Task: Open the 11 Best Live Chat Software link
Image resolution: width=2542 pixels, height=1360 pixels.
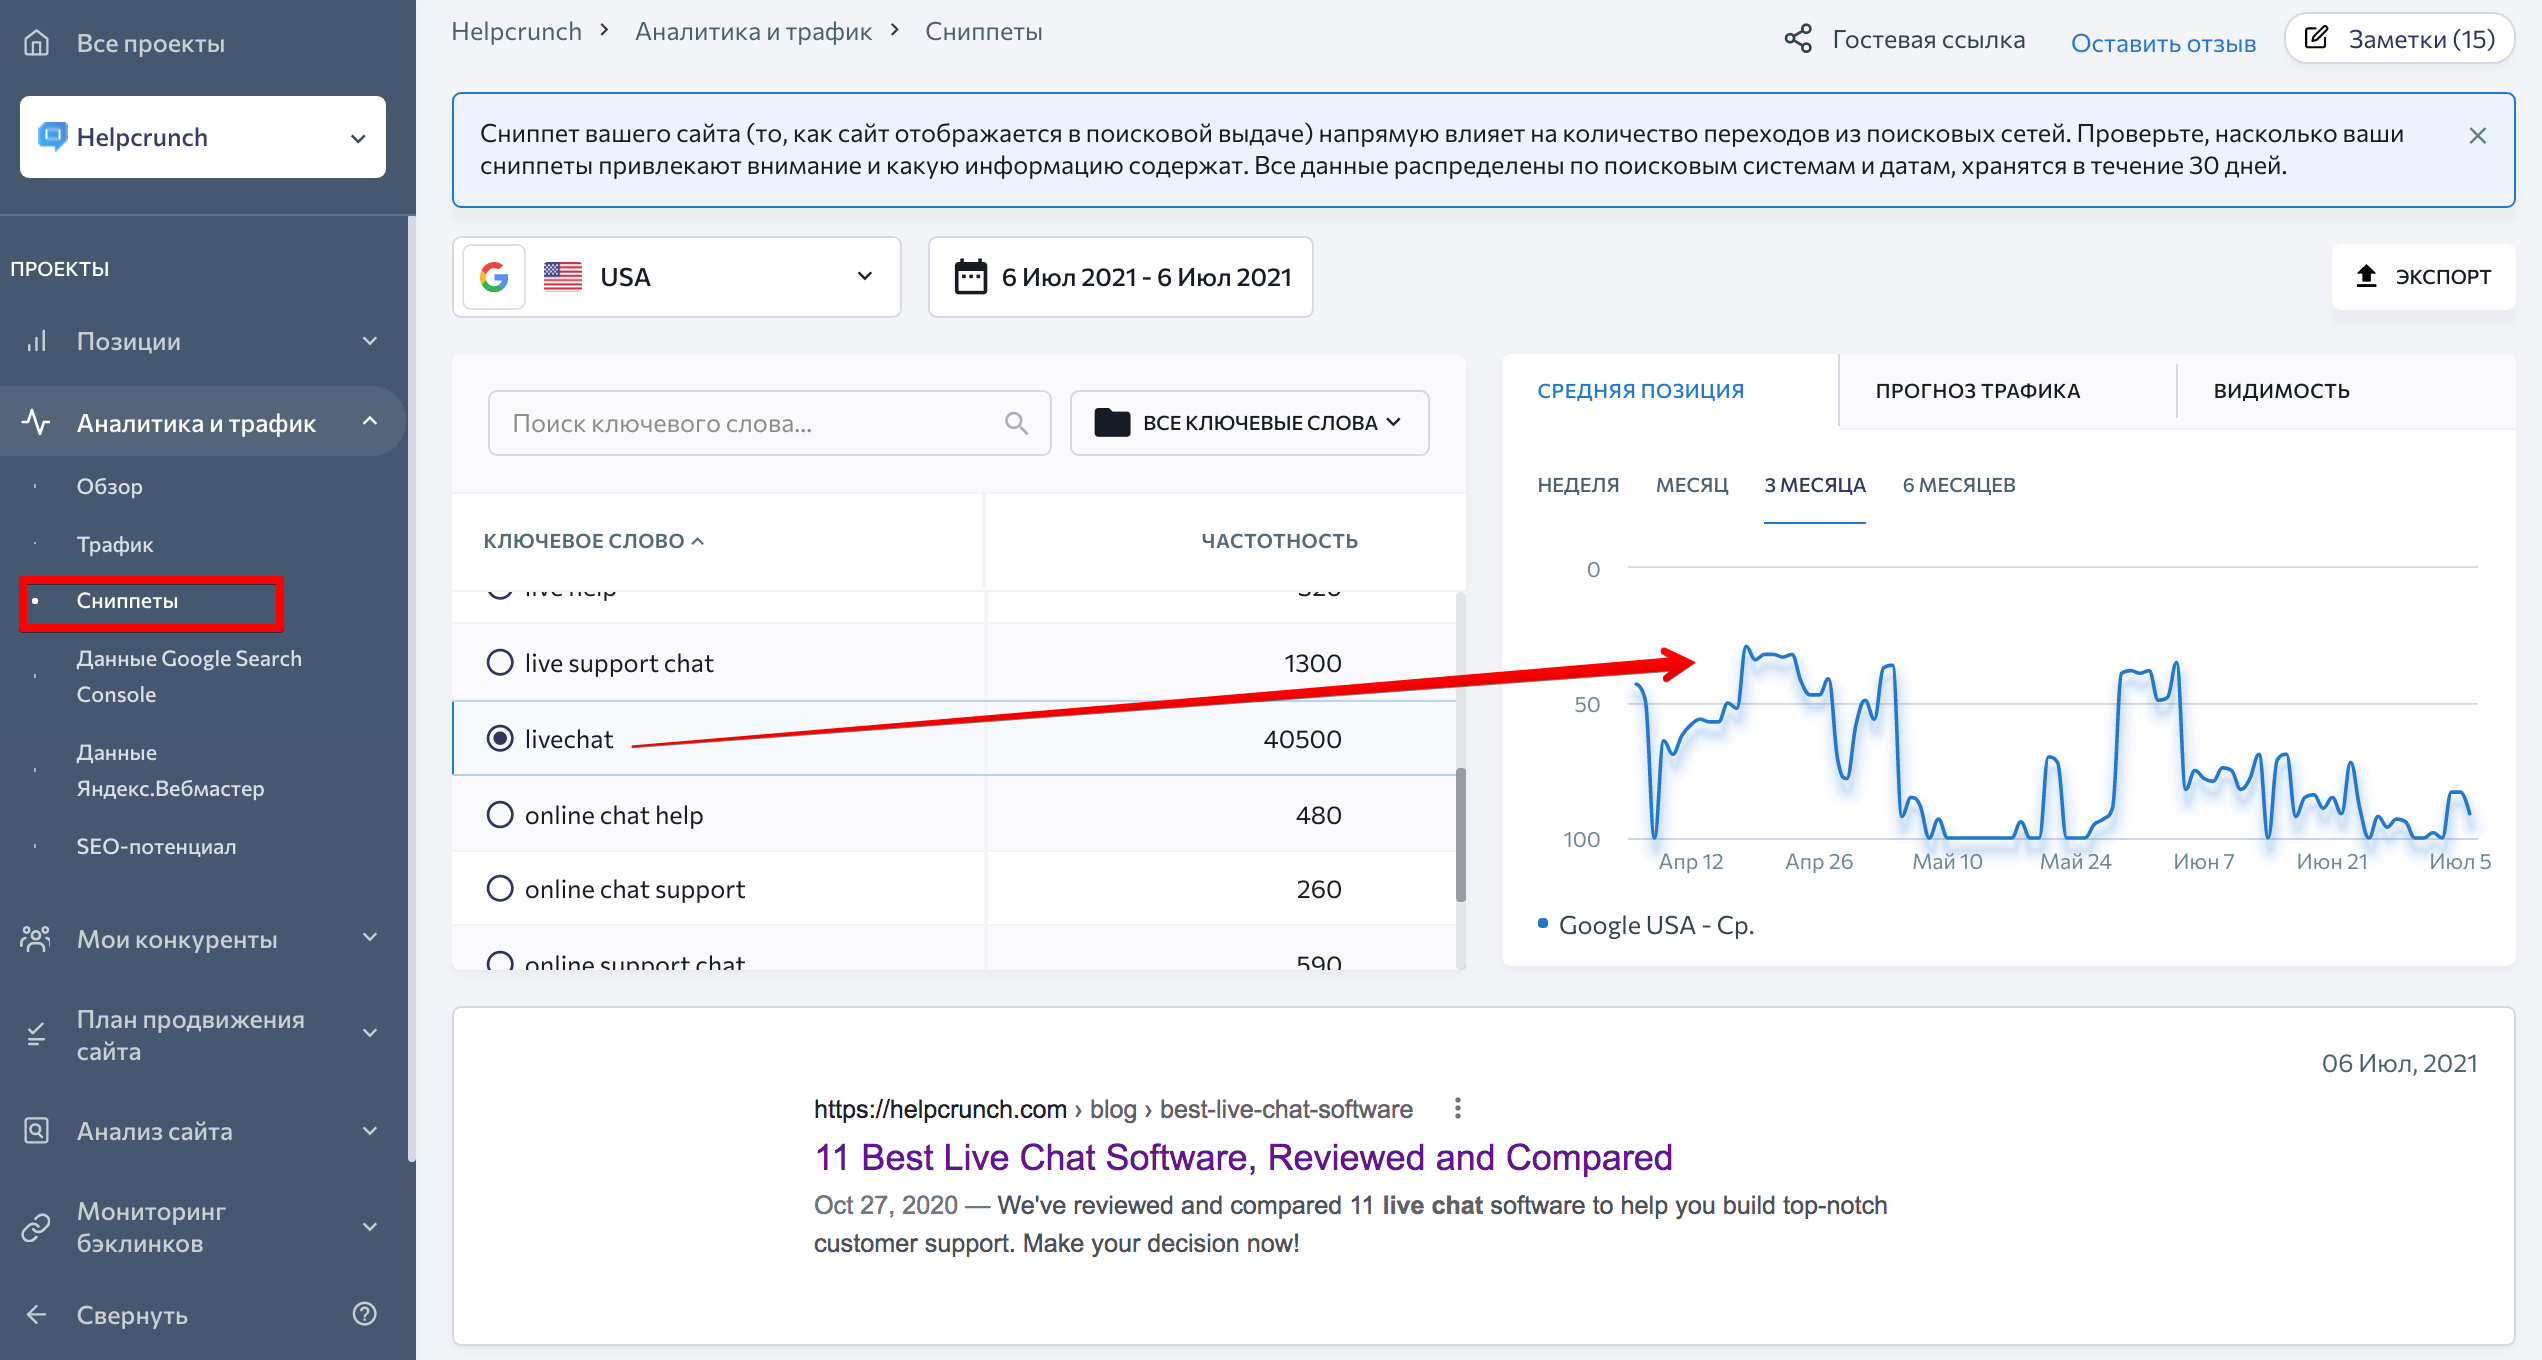Action: (1243, 1157)
